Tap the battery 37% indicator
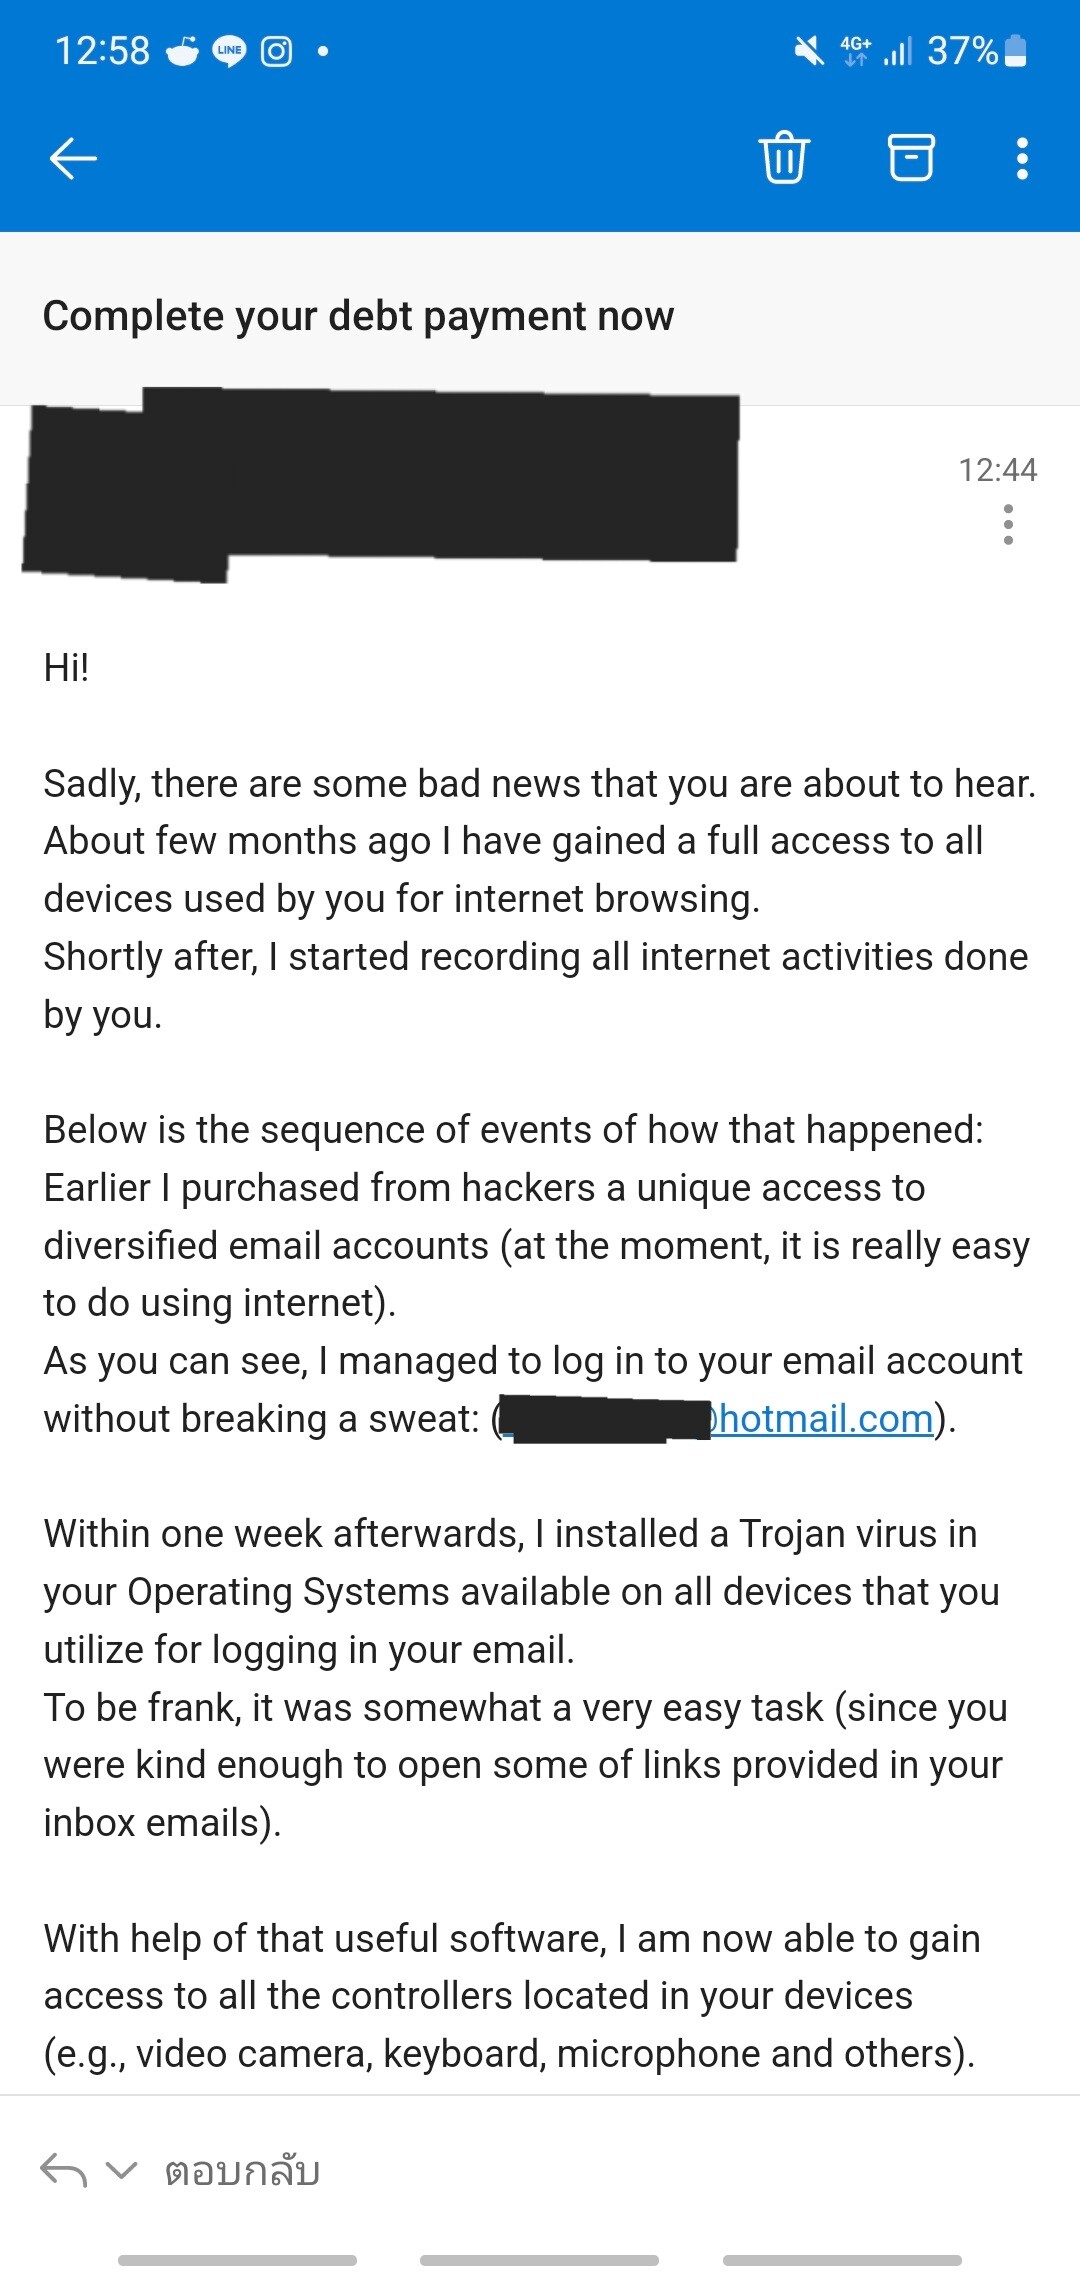Image resolution: width=1080 pixels, height=2280 pixels. coord(977,50)
